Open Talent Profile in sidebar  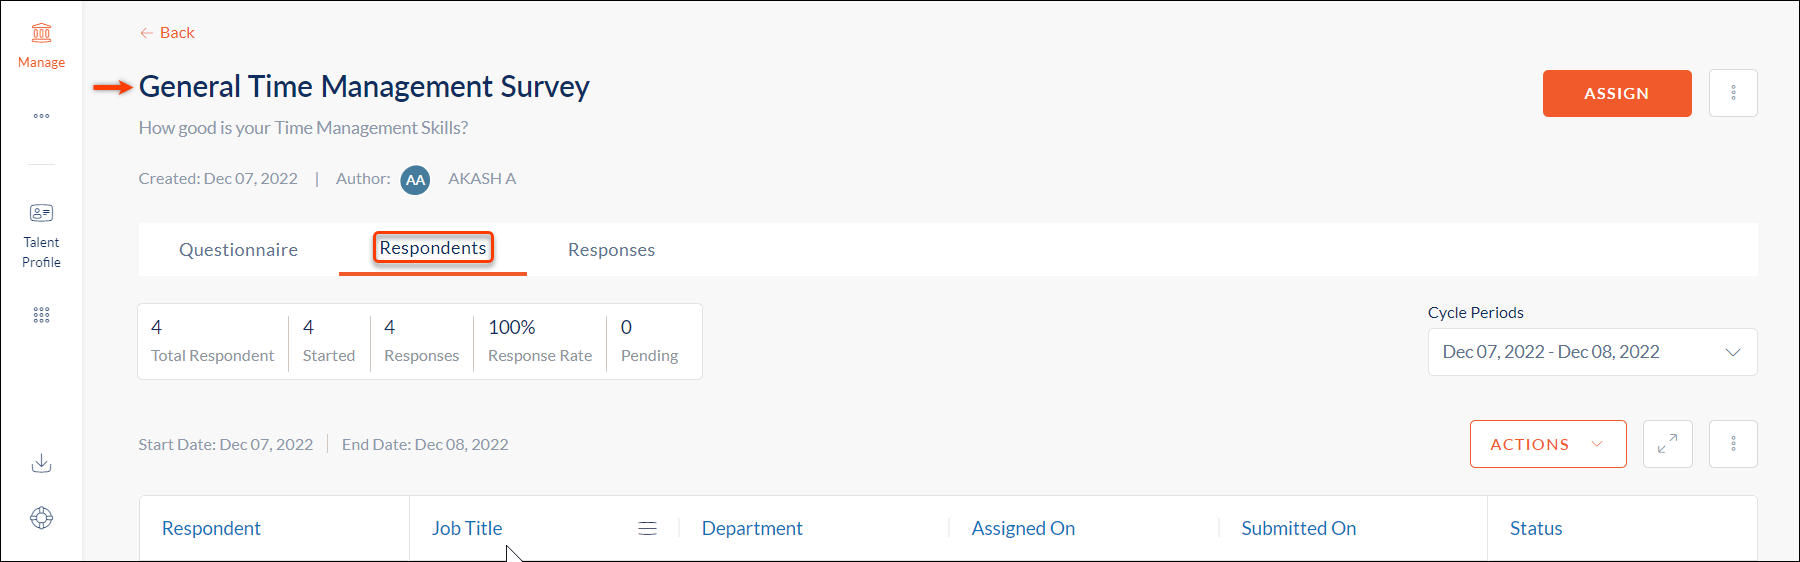click(x=41, y=236)
